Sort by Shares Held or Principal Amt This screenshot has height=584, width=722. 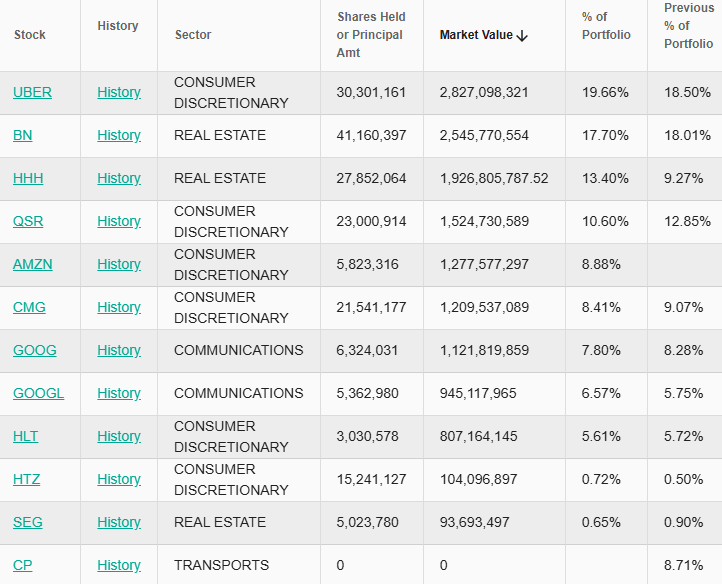click(x=371, y=35)
